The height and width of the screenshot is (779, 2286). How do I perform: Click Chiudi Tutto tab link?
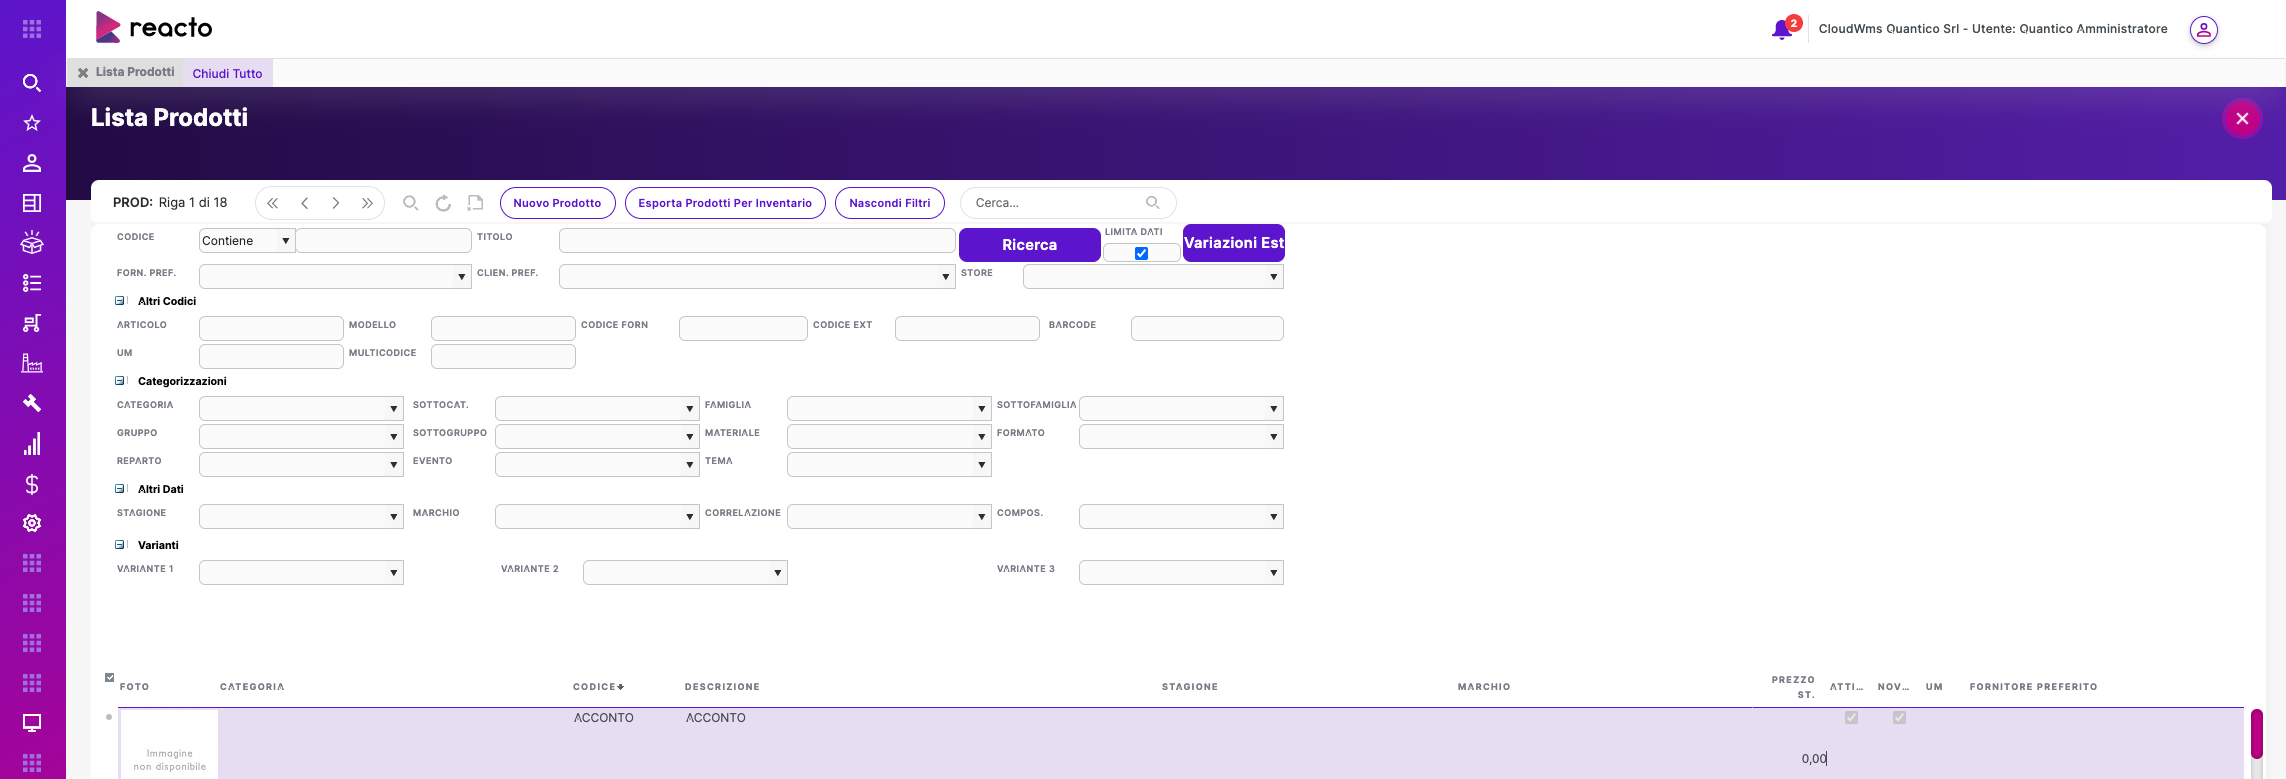coord(227,73)
